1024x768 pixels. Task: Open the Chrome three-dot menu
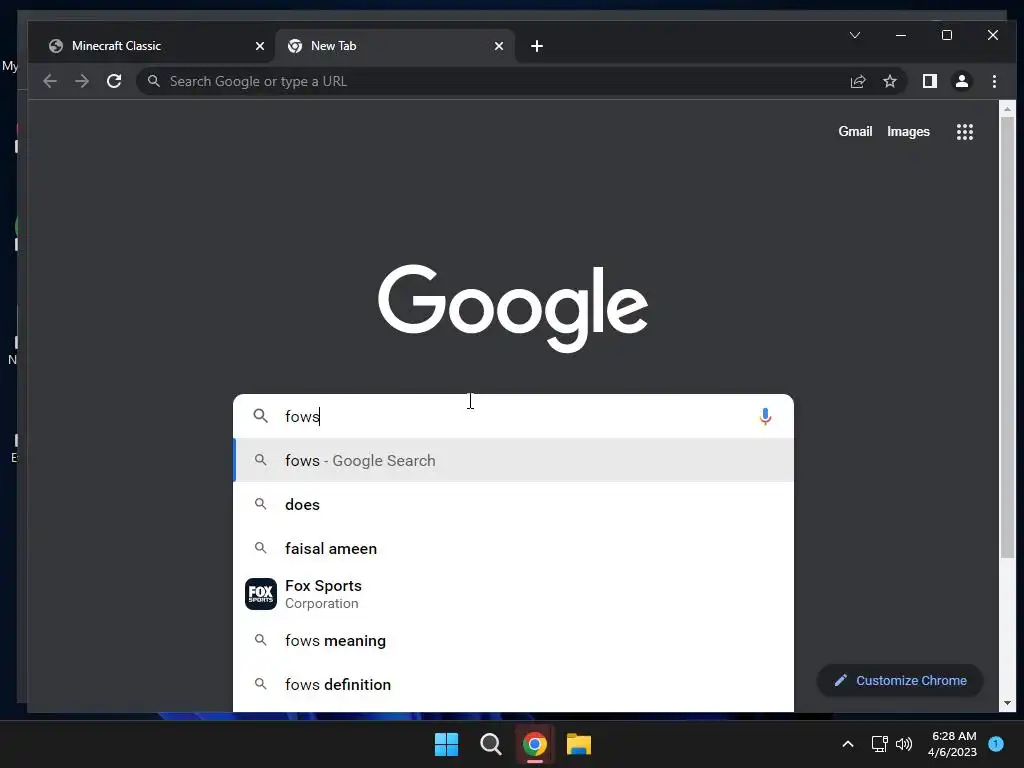tap(994, 82)
